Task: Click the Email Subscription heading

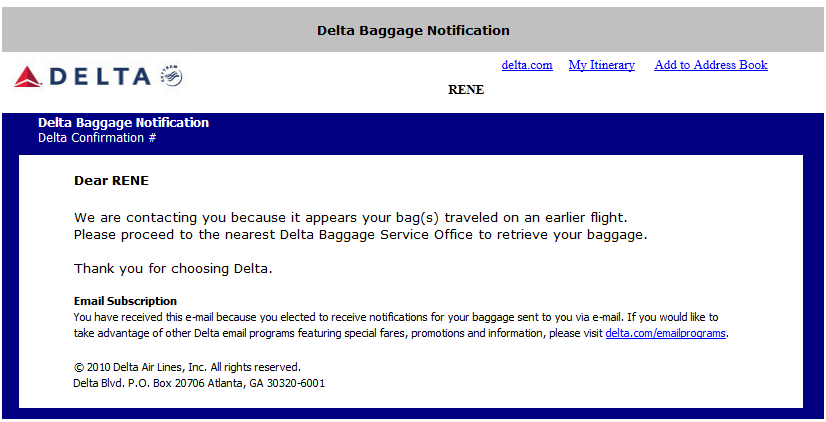Action: tap(125, 301)
